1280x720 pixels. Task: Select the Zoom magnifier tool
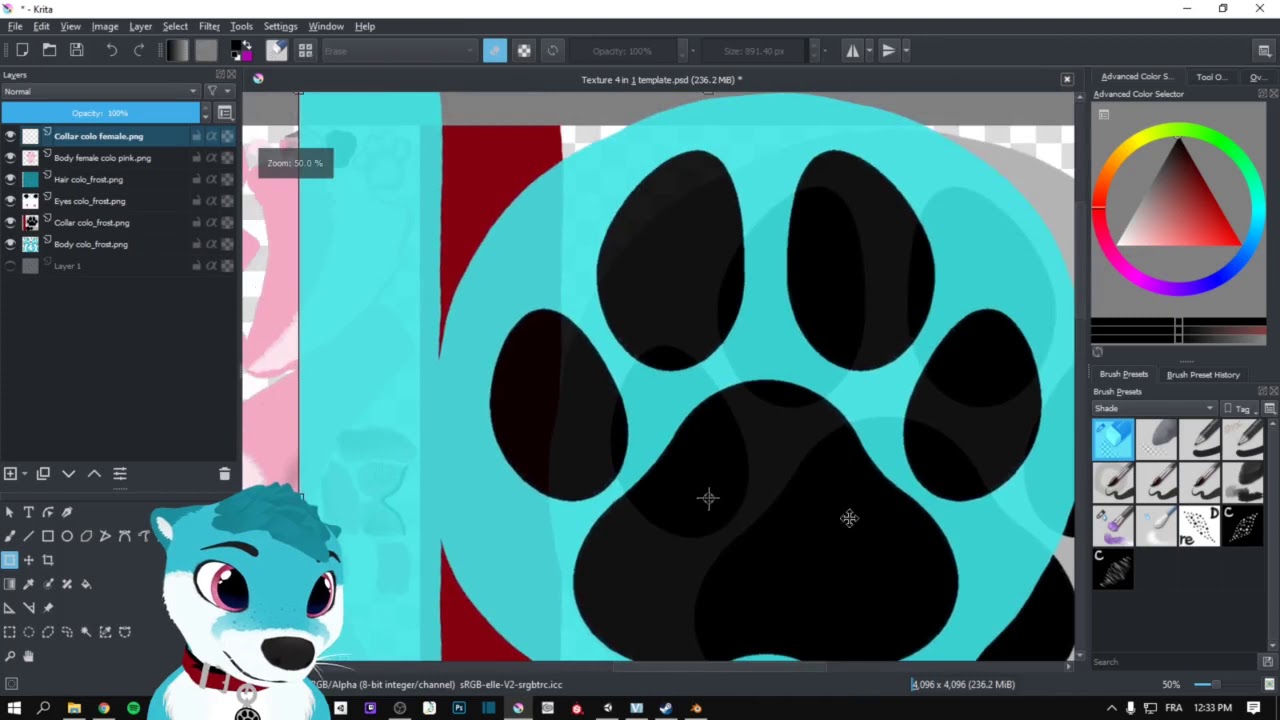click(x=9, y=656)
